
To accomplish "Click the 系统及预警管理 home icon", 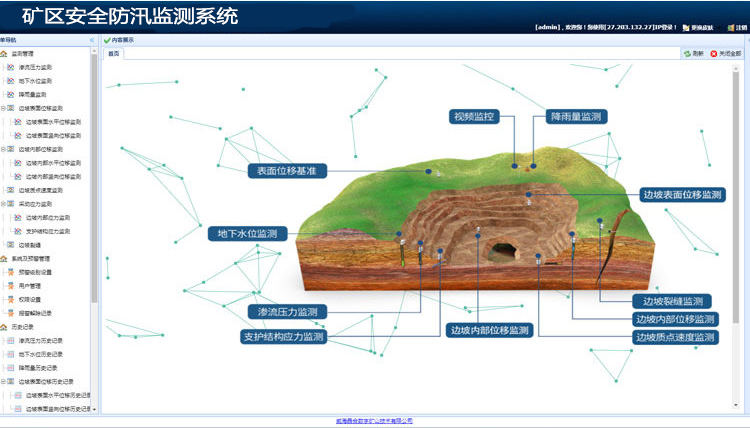I will click(4, 258).
